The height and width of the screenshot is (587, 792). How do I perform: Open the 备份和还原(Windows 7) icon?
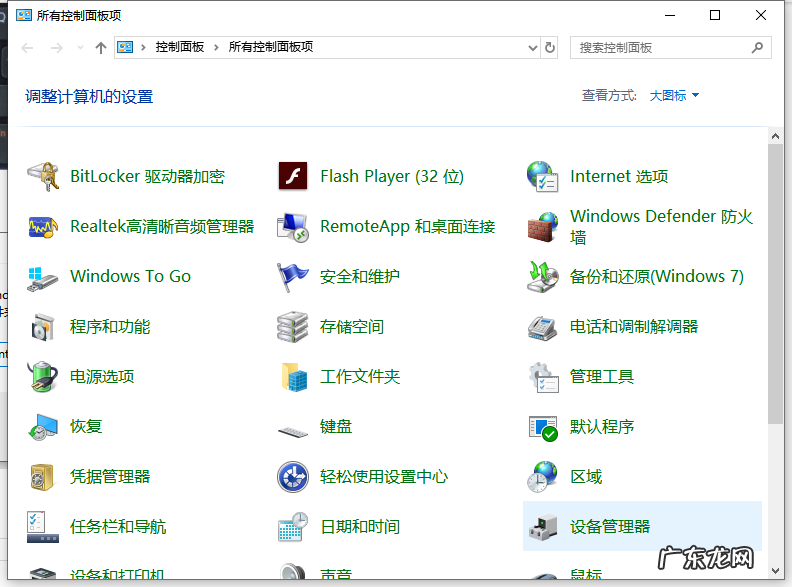[x=542, y=277]
